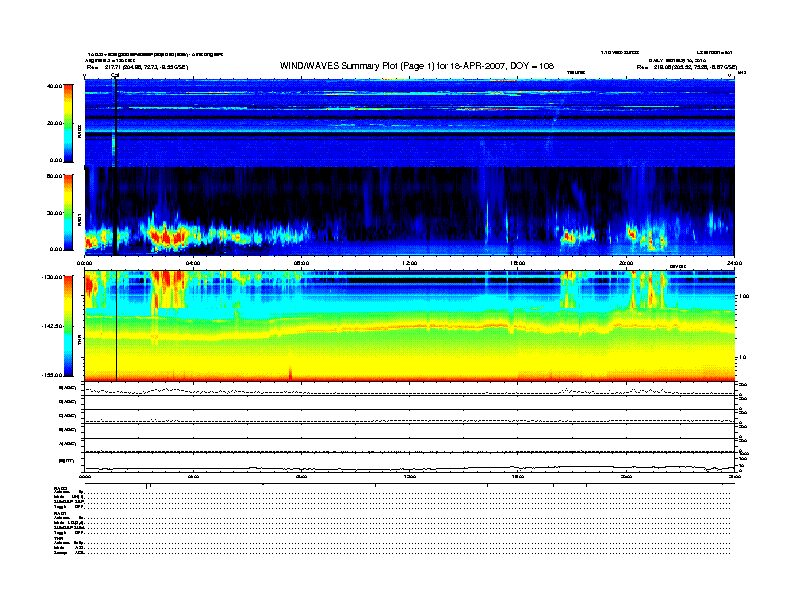Click the upper-right Rs= position text
792x612 pixels.
click(x=687, y=67)
